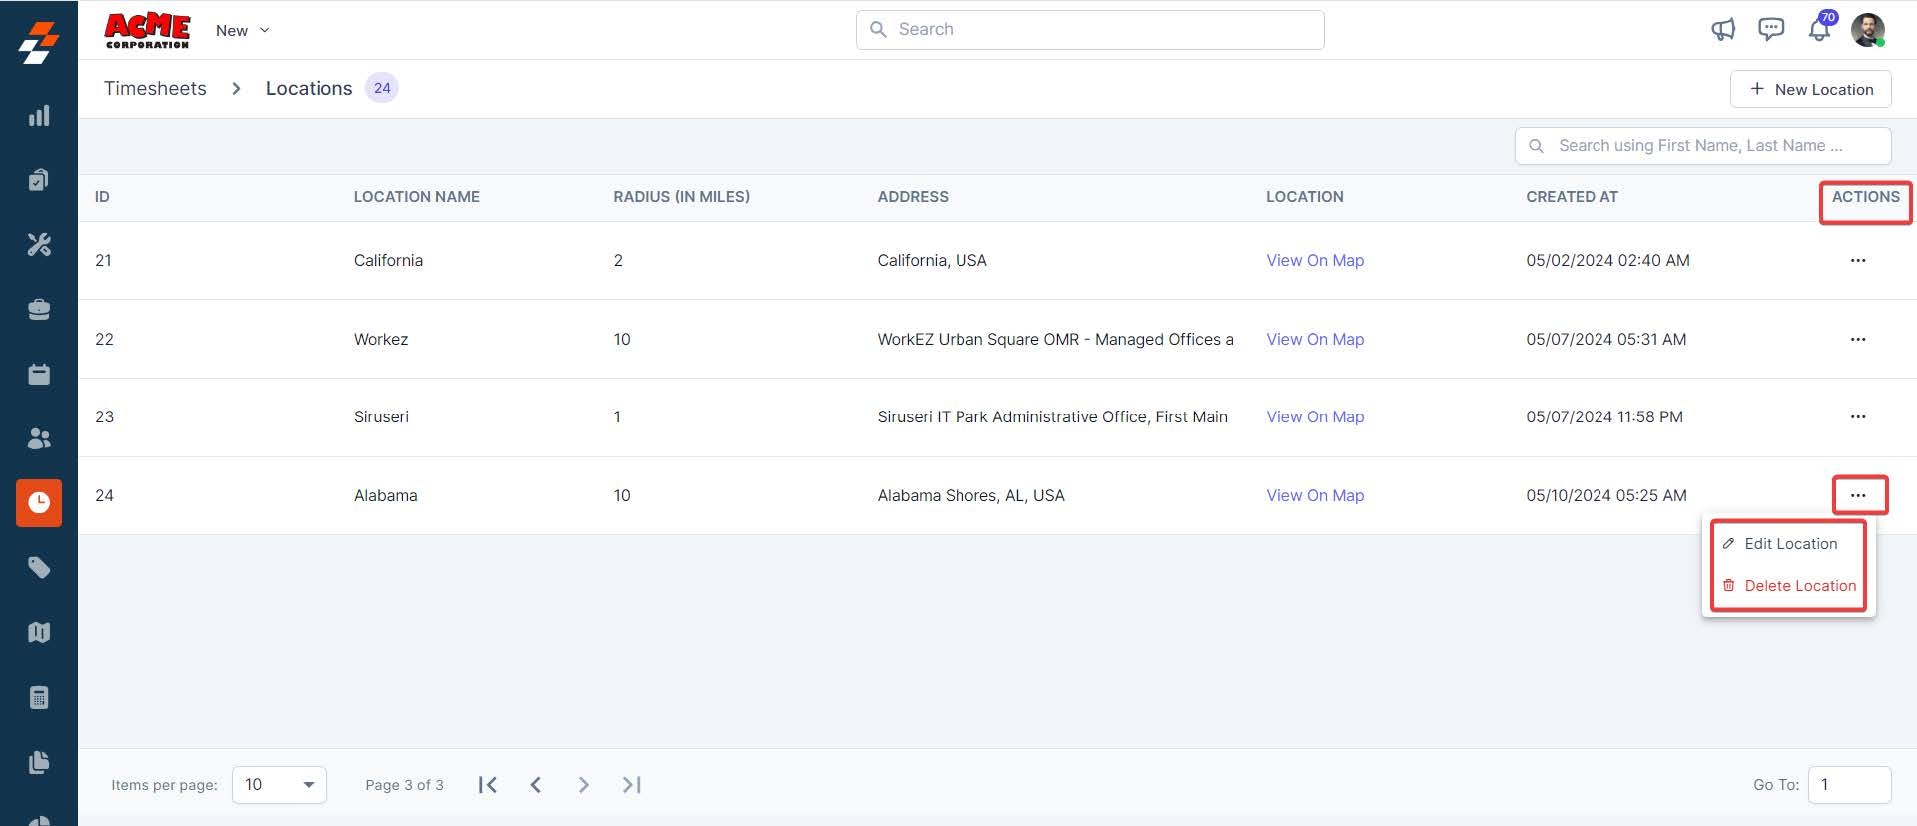Expand the New dropdown next to the logo
Screen dimensions: 1917x826
pyautogui.click(x=243, y=30)
